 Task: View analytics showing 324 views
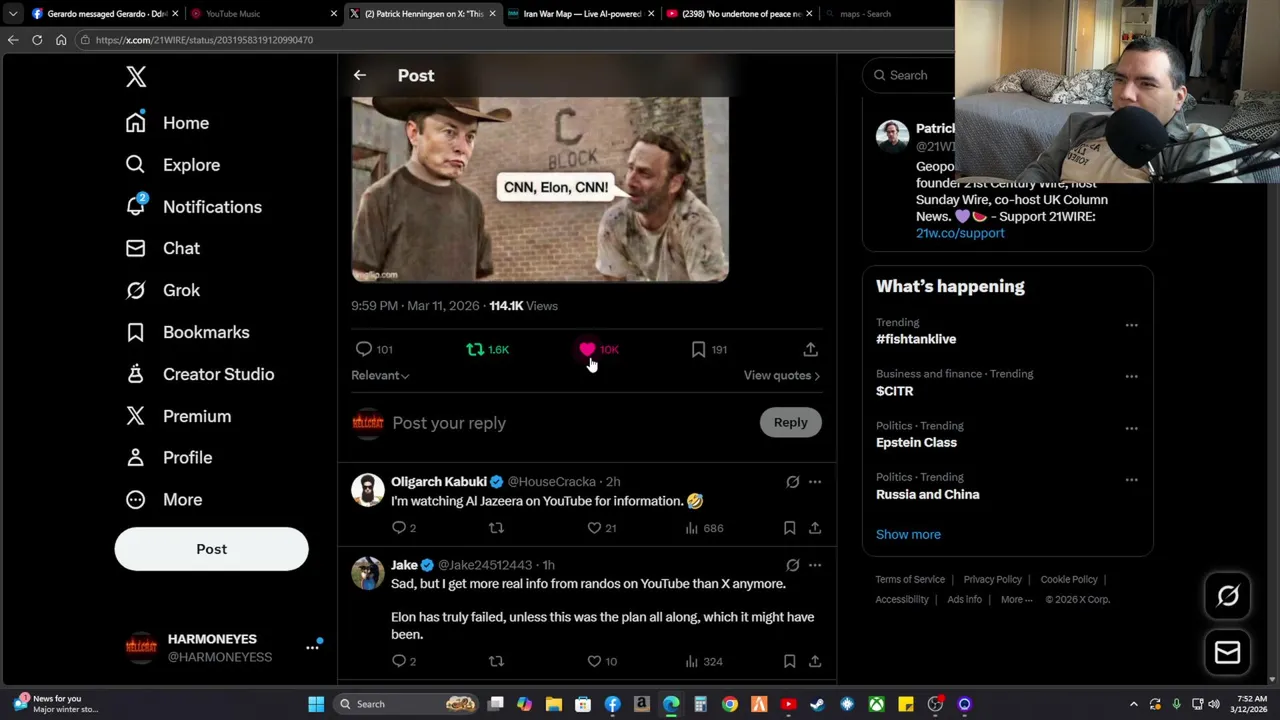click(x=704, y=661)
